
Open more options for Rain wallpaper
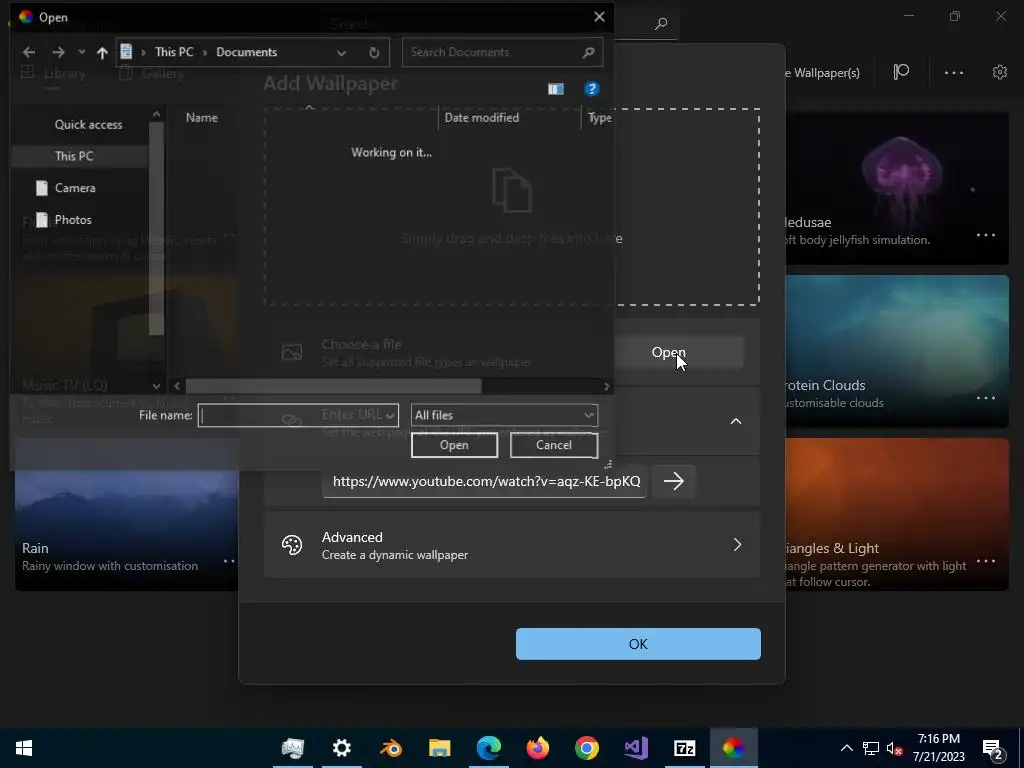point(229,561)
